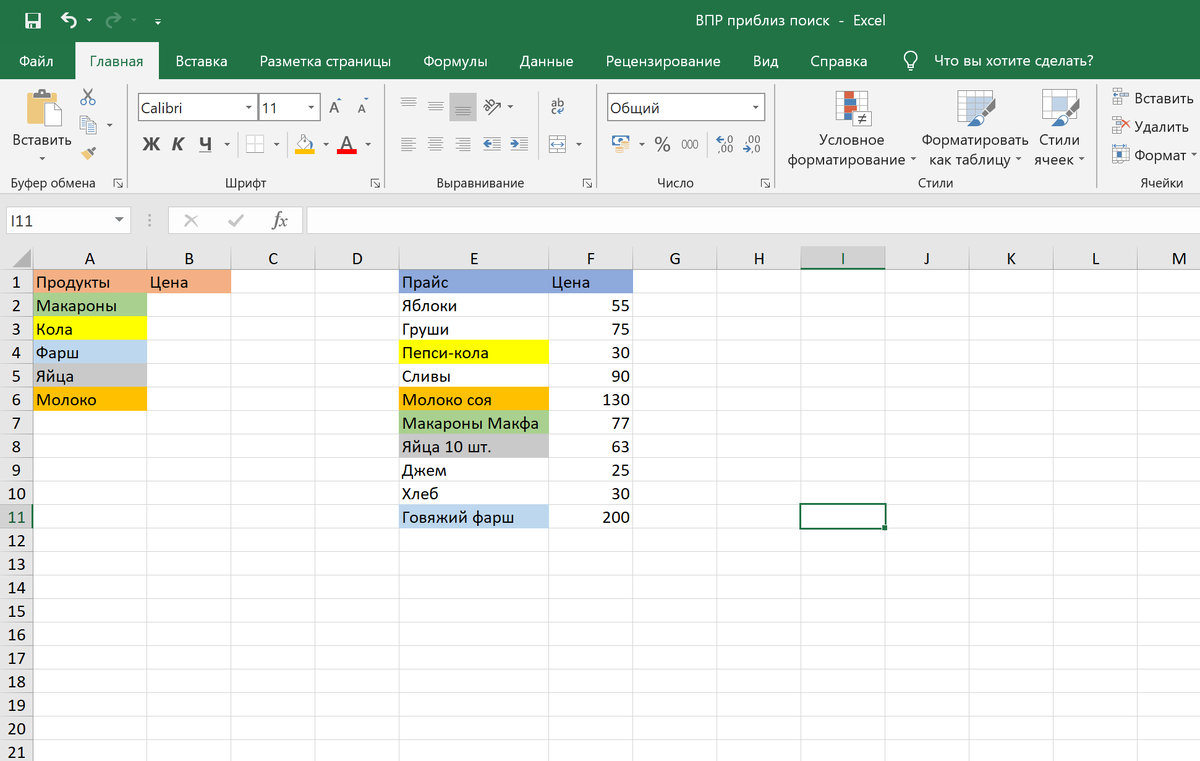Select the column E header
The height and width of the screenshot is (761, 1200).
[473, 258]
